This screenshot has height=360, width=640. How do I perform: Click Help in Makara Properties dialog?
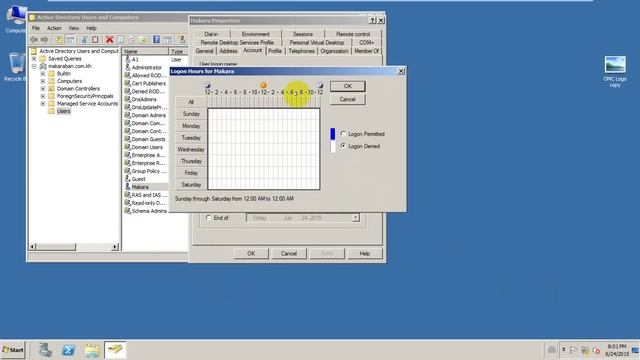pos(364,253)
